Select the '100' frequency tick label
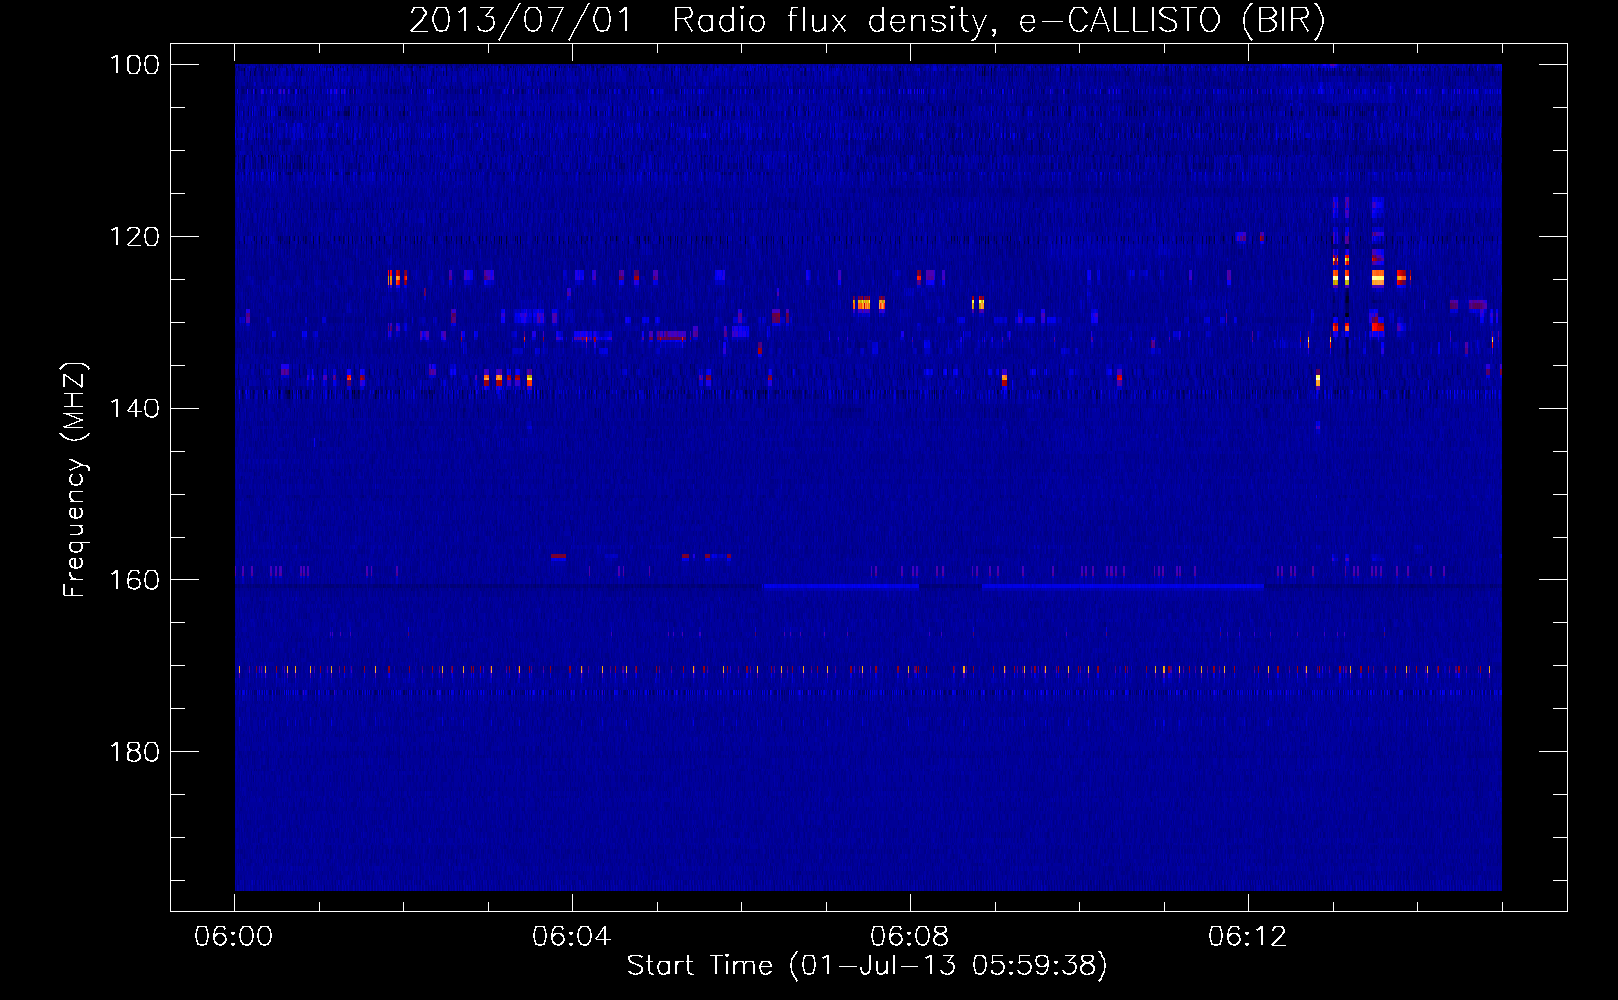This screenshot has height=1000, width=1618. [135, 65]
